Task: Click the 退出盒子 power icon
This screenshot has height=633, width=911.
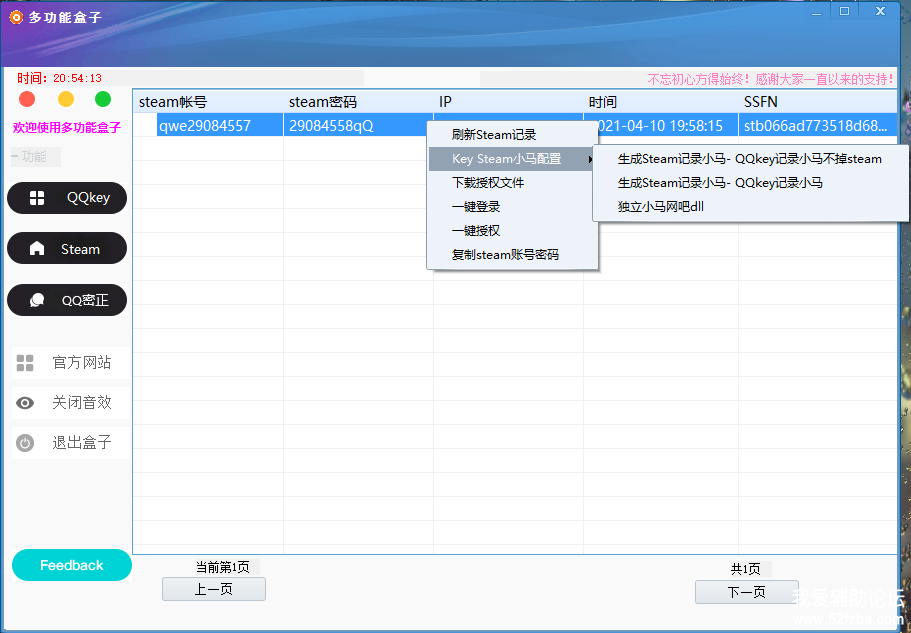Action: point(25,443)
